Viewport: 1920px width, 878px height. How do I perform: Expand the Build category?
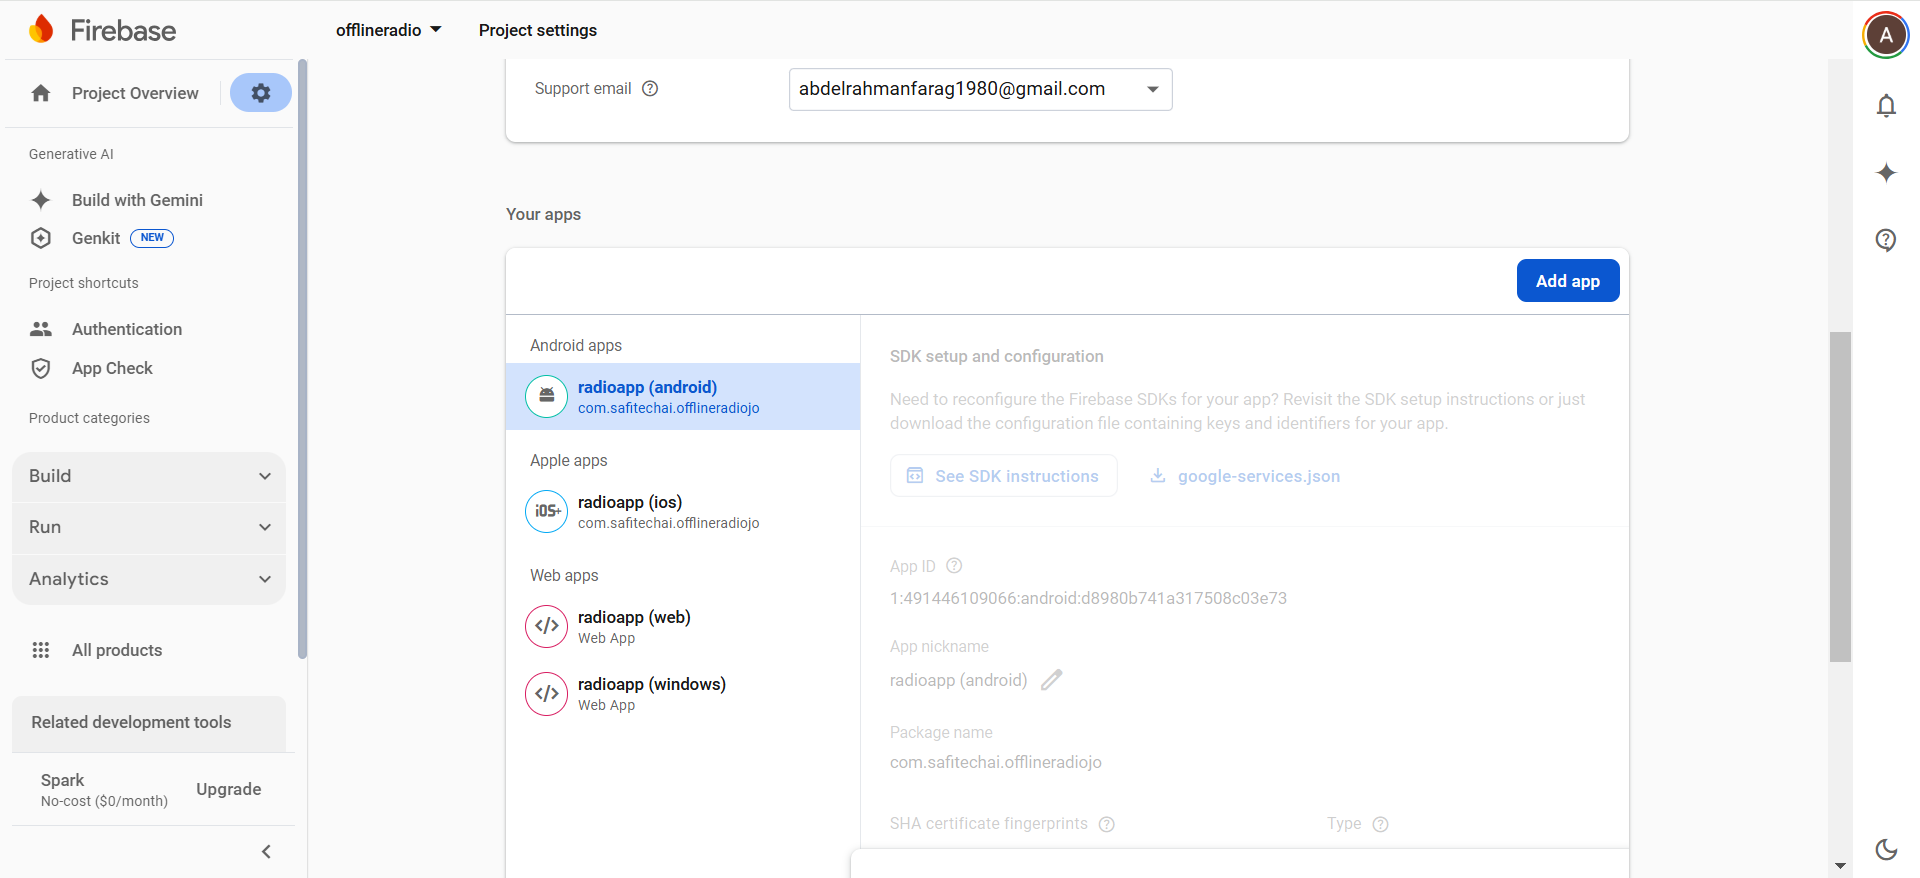149,476
